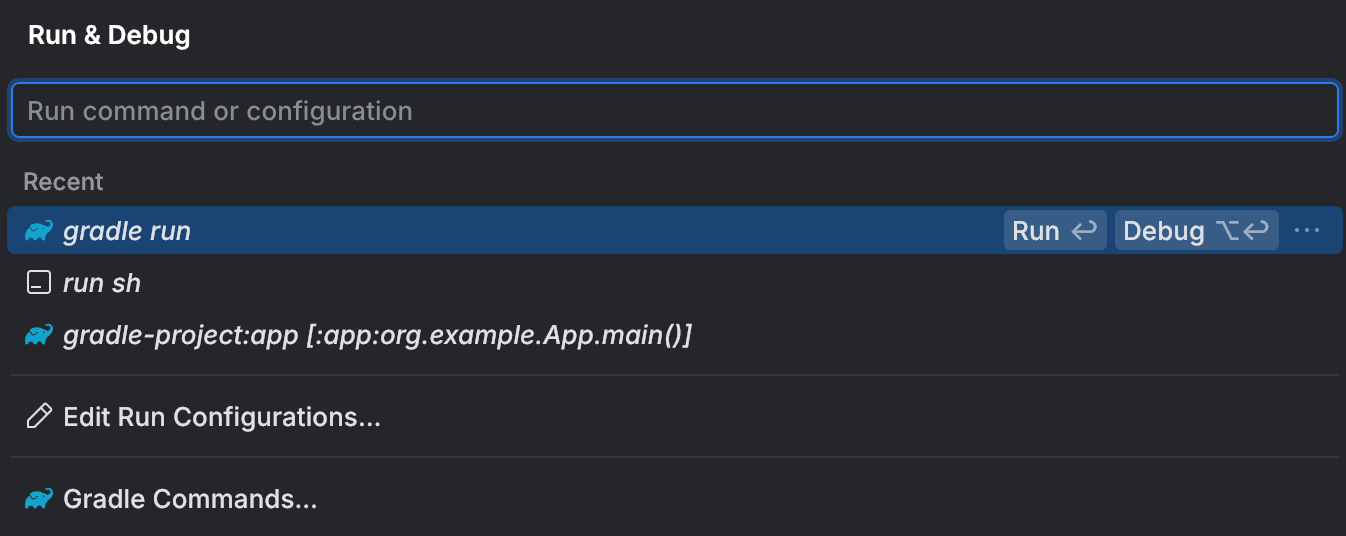1346x536 pixels.
Task: Click the Gradle elephant icon beside gradle run
Action: tap(39, 231)
